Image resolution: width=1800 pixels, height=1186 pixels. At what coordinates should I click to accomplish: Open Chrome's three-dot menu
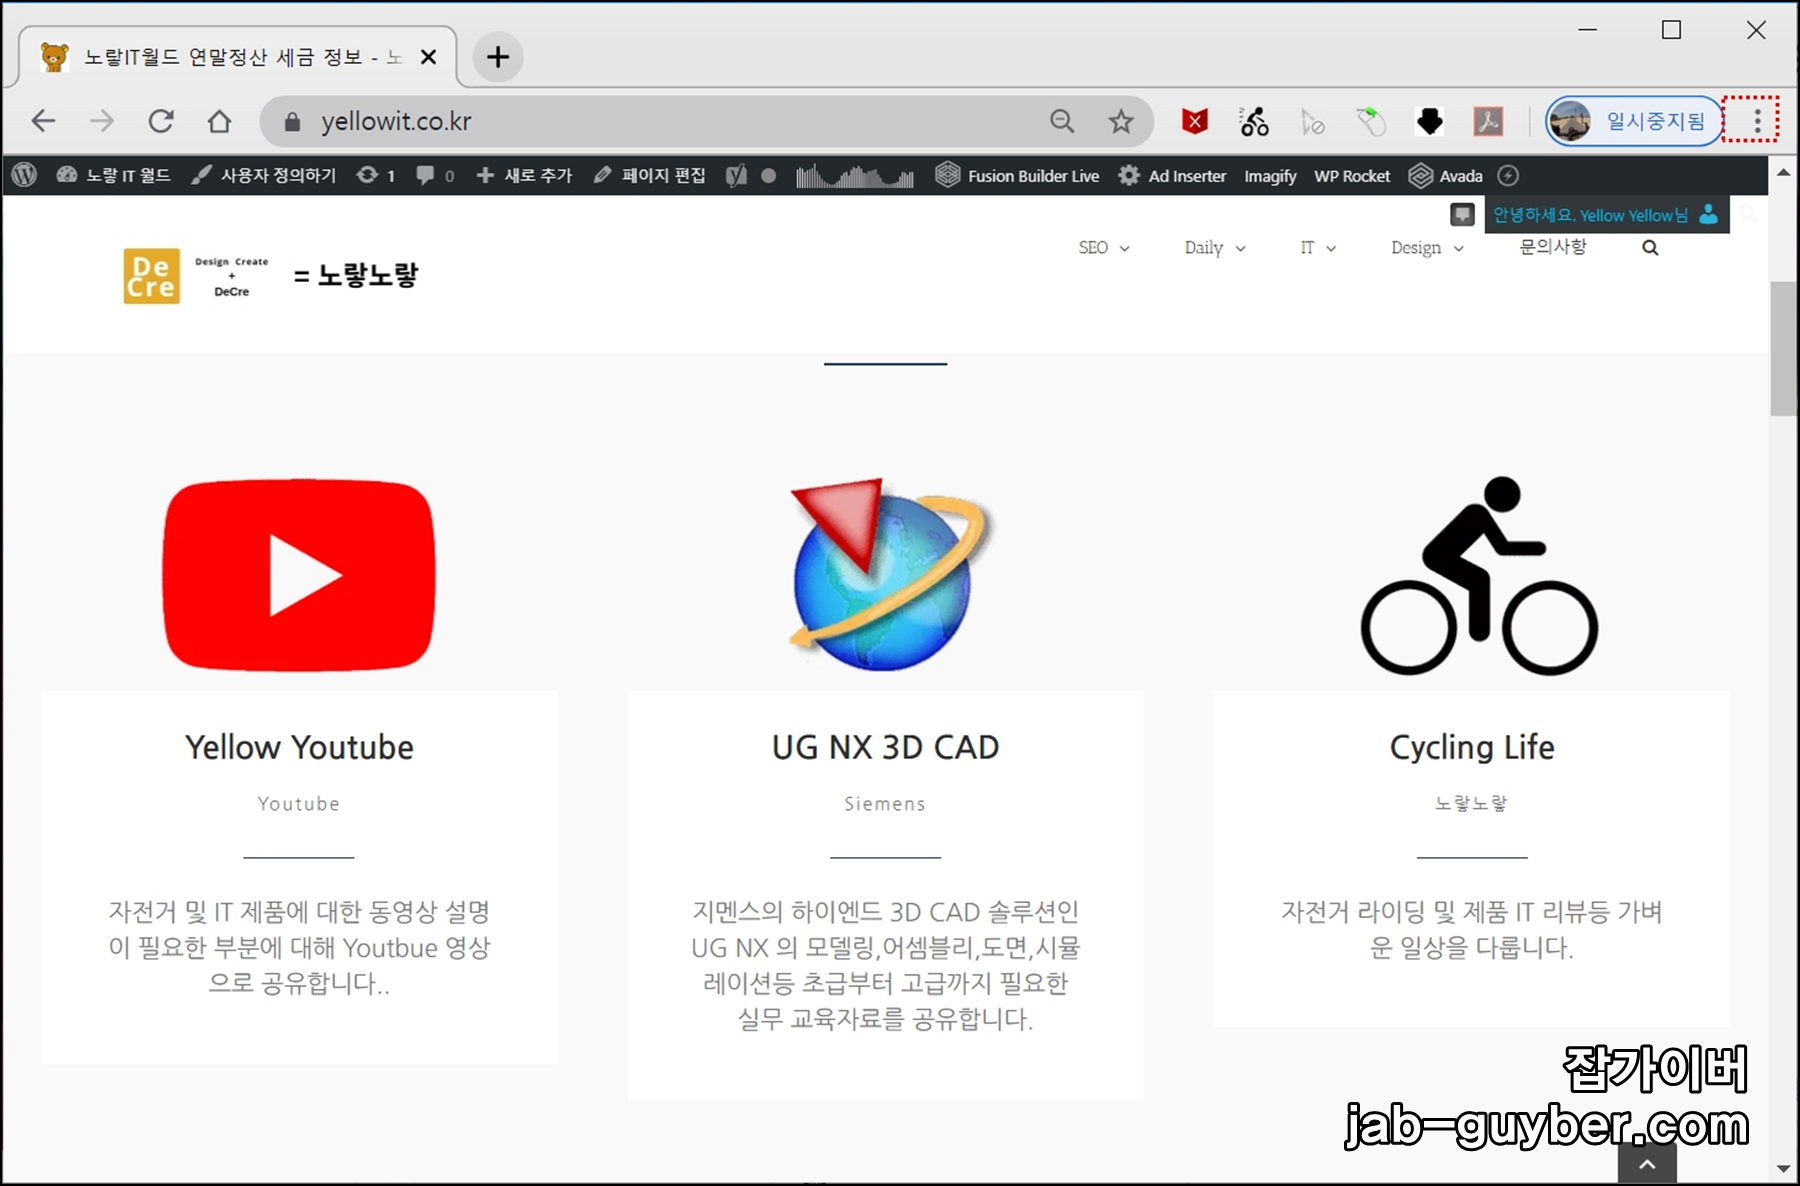[1756, 120]
